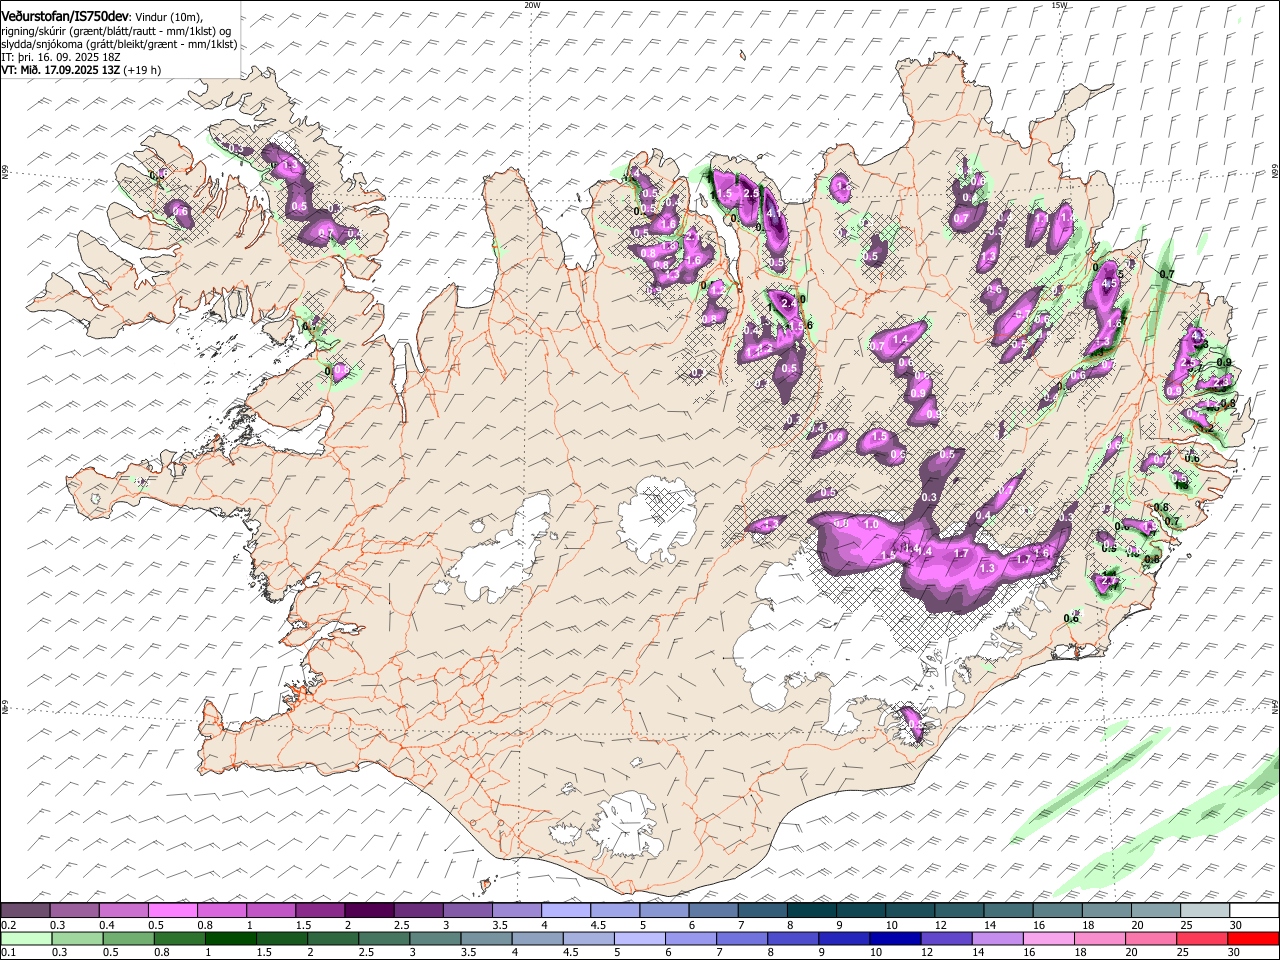Select bottom legend row blue swatch labeled 9
Viewport: 1280px width, 960px height.
click(844, 938)
